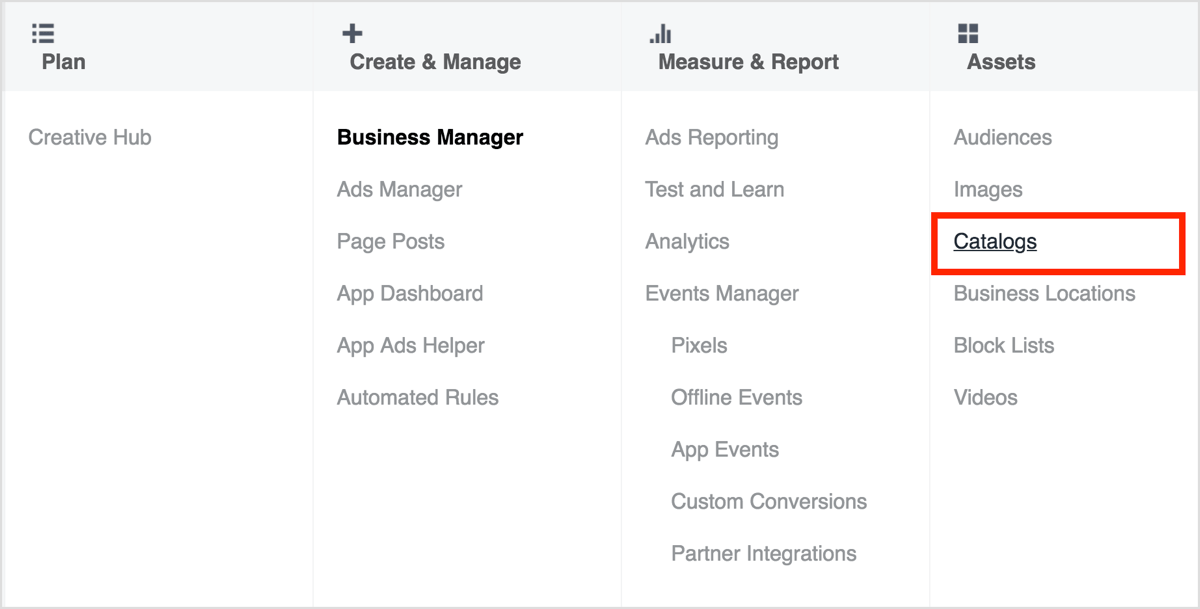Open Page Posts

[391, 242]
